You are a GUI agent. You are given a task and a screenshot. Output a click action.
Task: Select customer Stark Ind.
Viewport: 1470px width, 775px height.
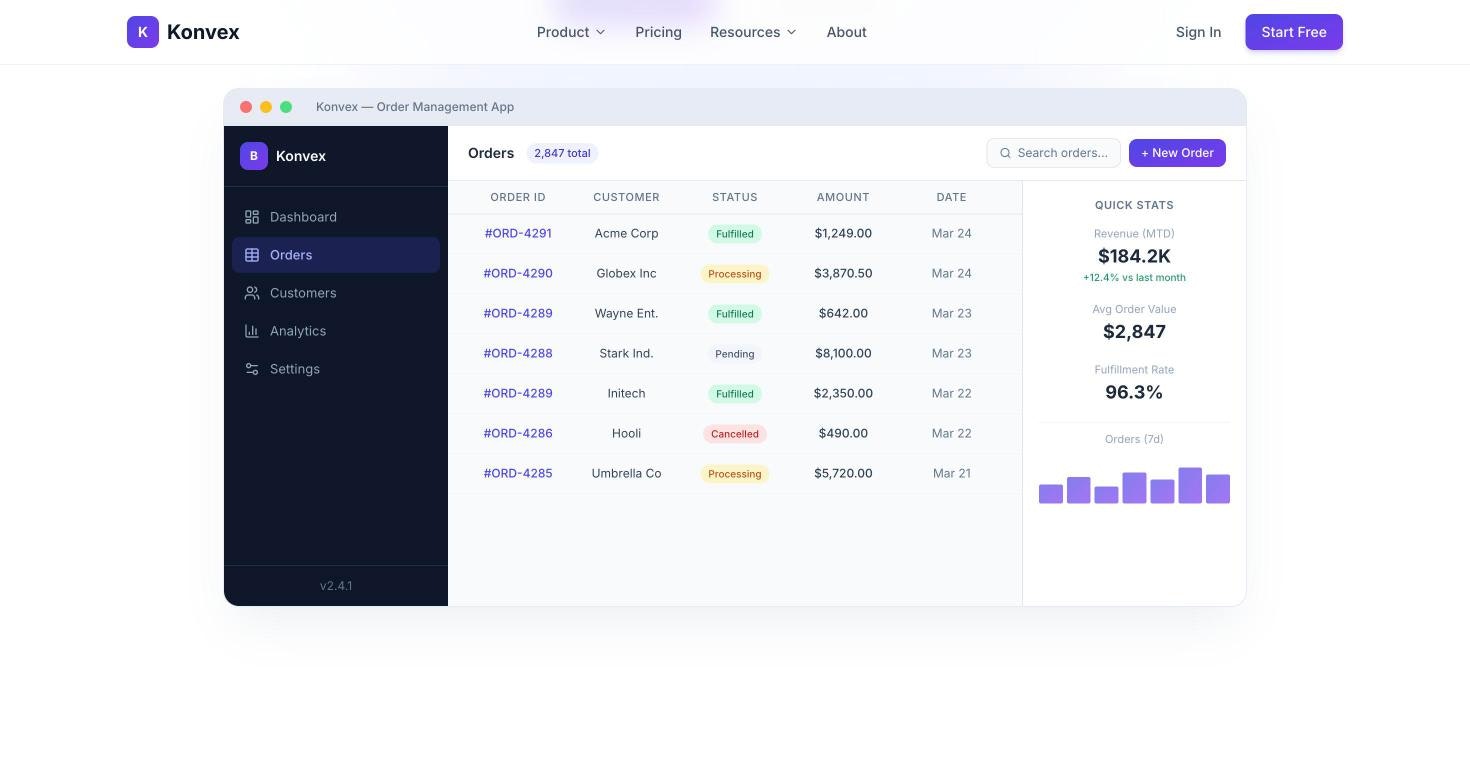(626, 353)
